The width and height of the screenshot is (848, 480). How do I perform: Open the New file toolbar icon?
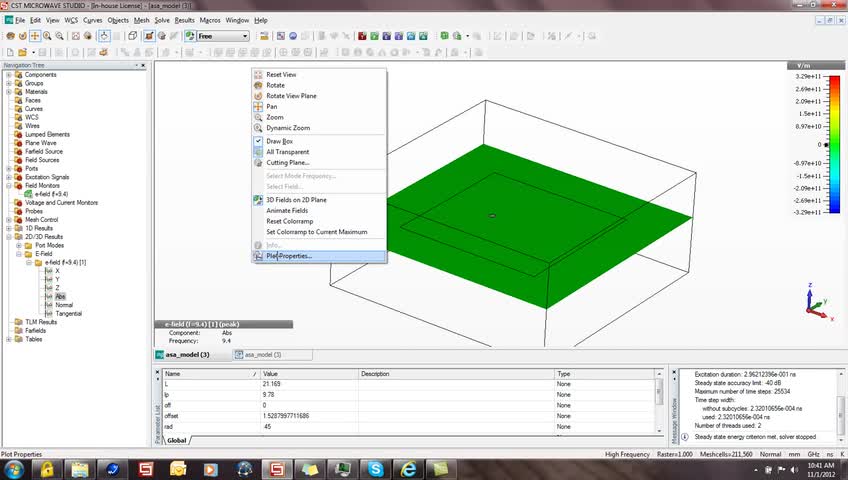coord(10,52)
